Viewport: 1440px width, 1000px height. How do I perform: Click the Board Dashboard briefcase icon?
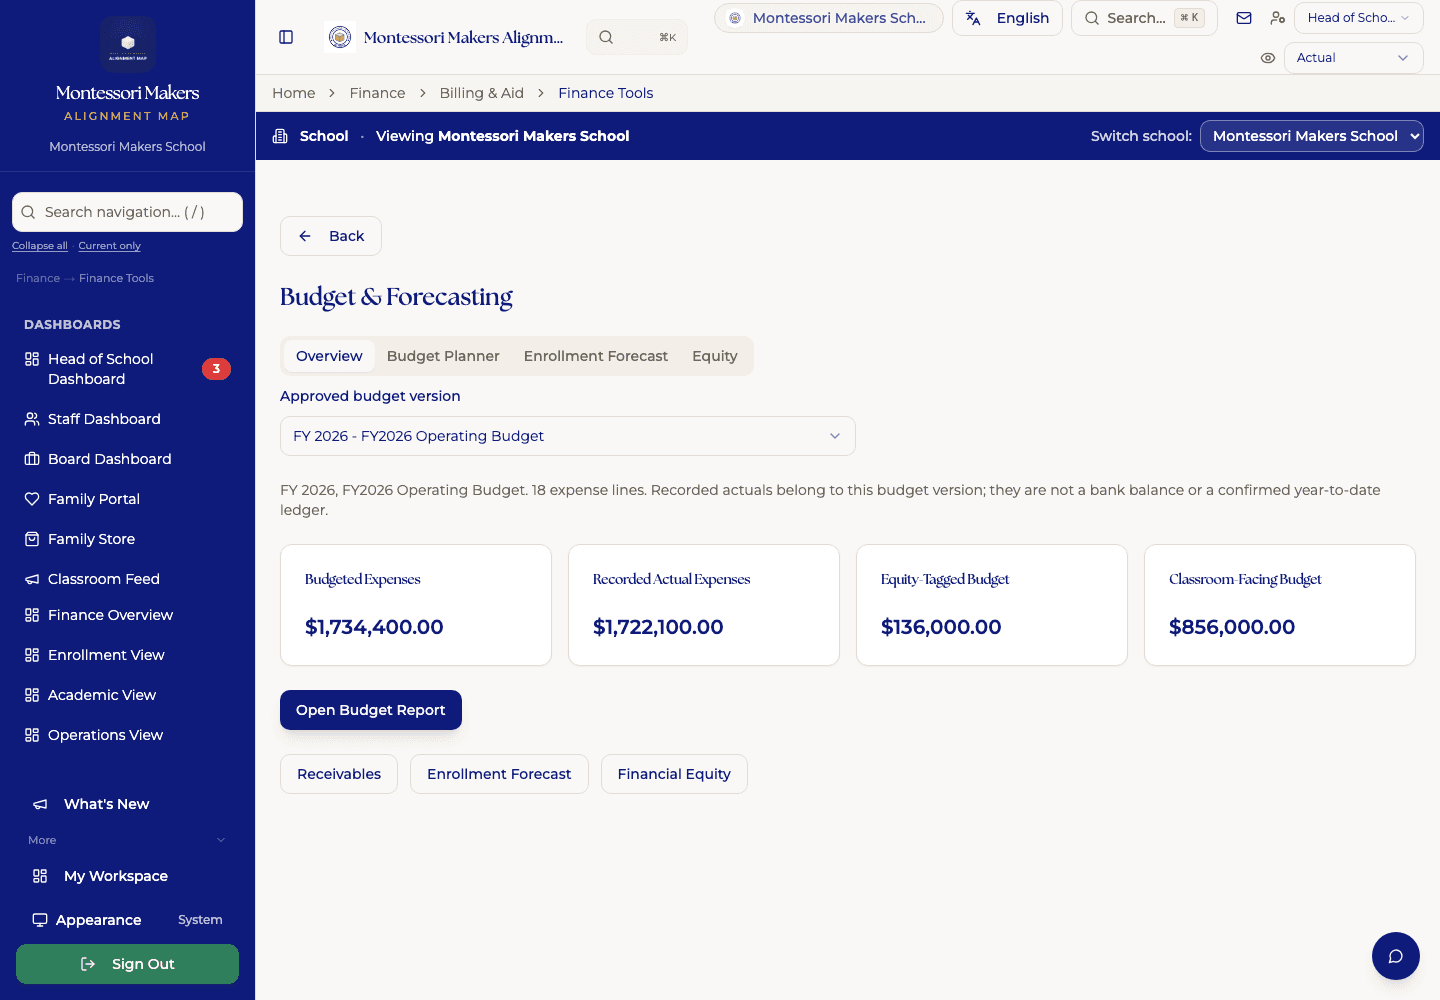[x=32, y=459]
